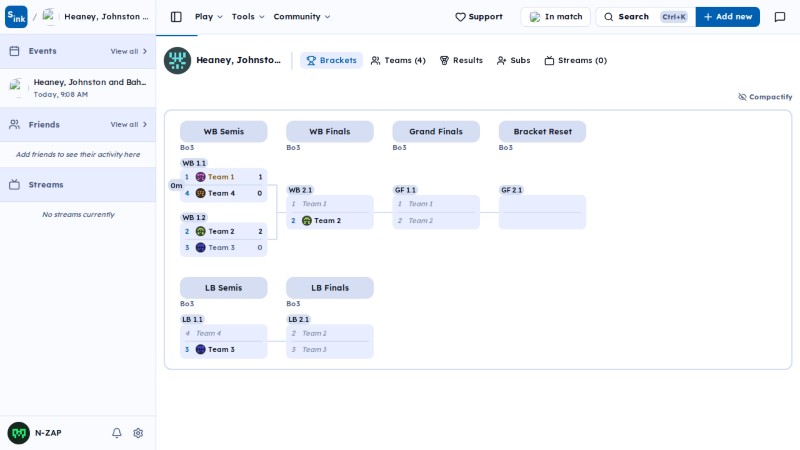Click Team 4 avatar in WB 1.1
Viewport: 800px width, 450px height.
201,193
